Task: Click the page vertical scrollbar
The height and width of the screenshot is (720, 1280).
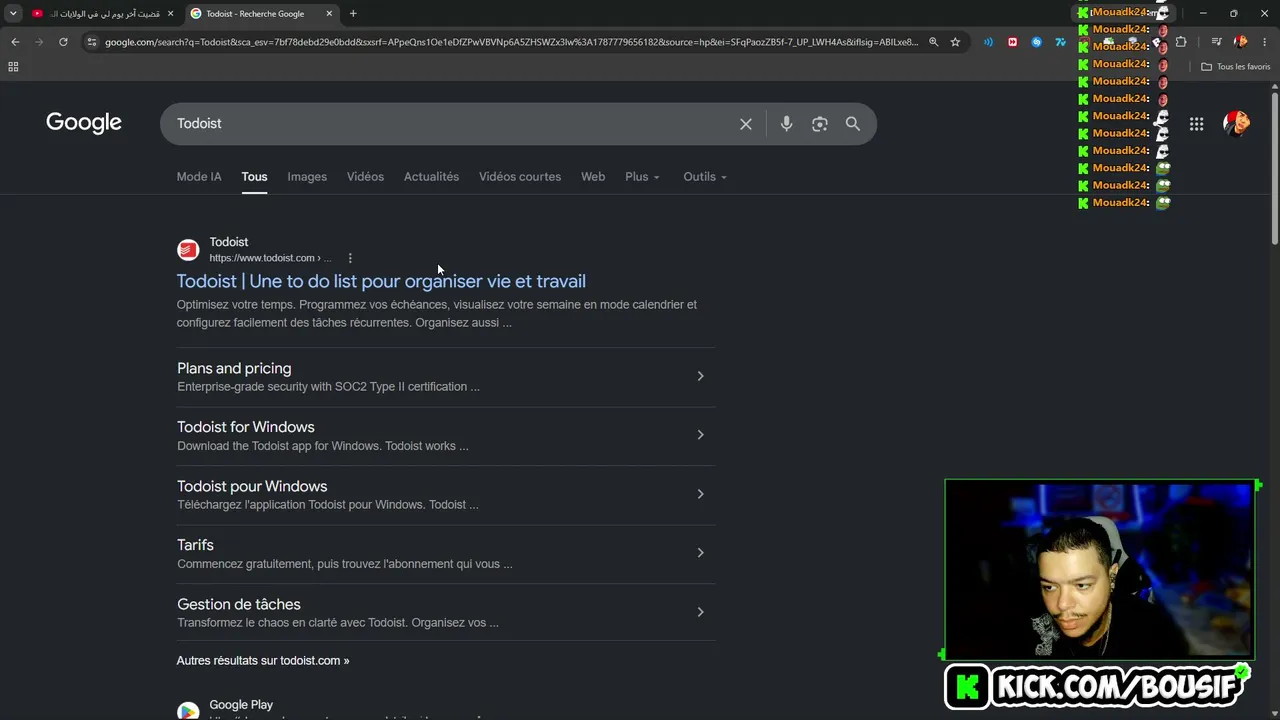Action: click(1274, 168)
